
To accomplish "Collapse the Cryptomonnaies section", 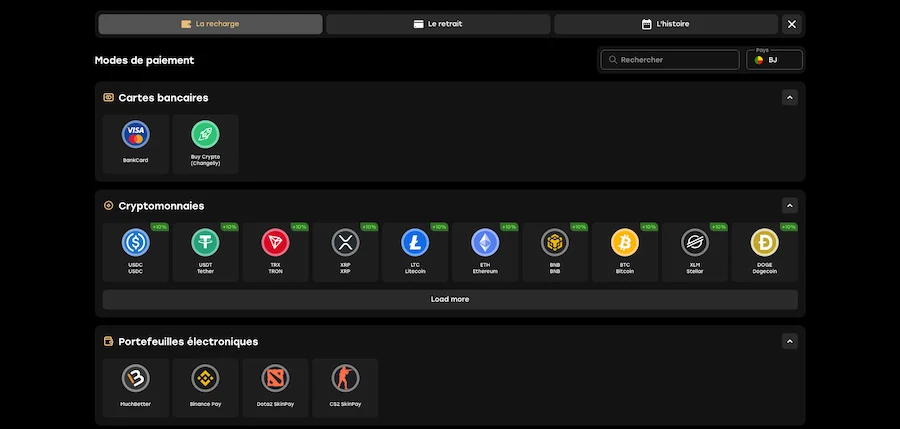I will click(x=790, y=206).
